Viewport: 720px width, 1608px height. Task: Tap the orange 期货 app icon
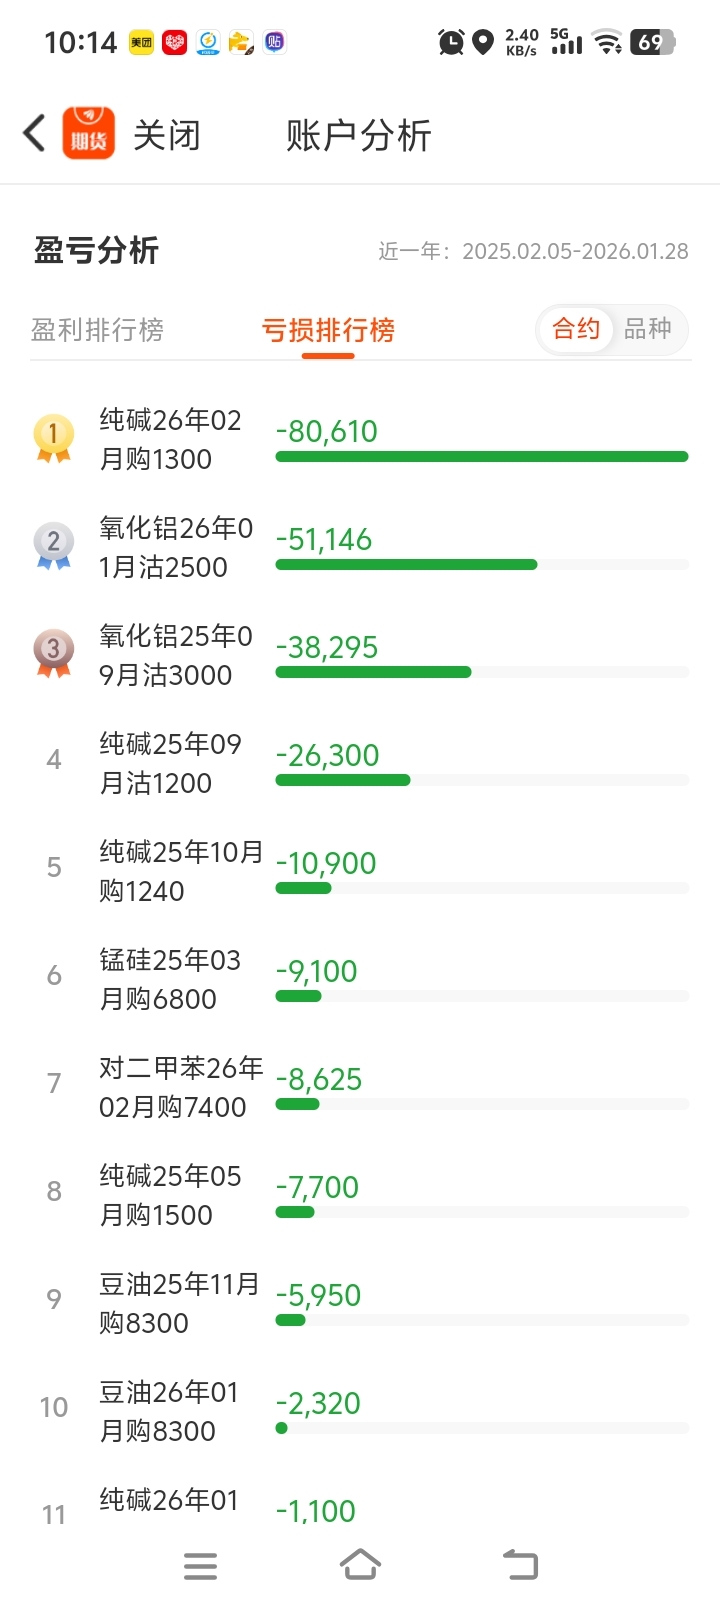click(89, 133)
